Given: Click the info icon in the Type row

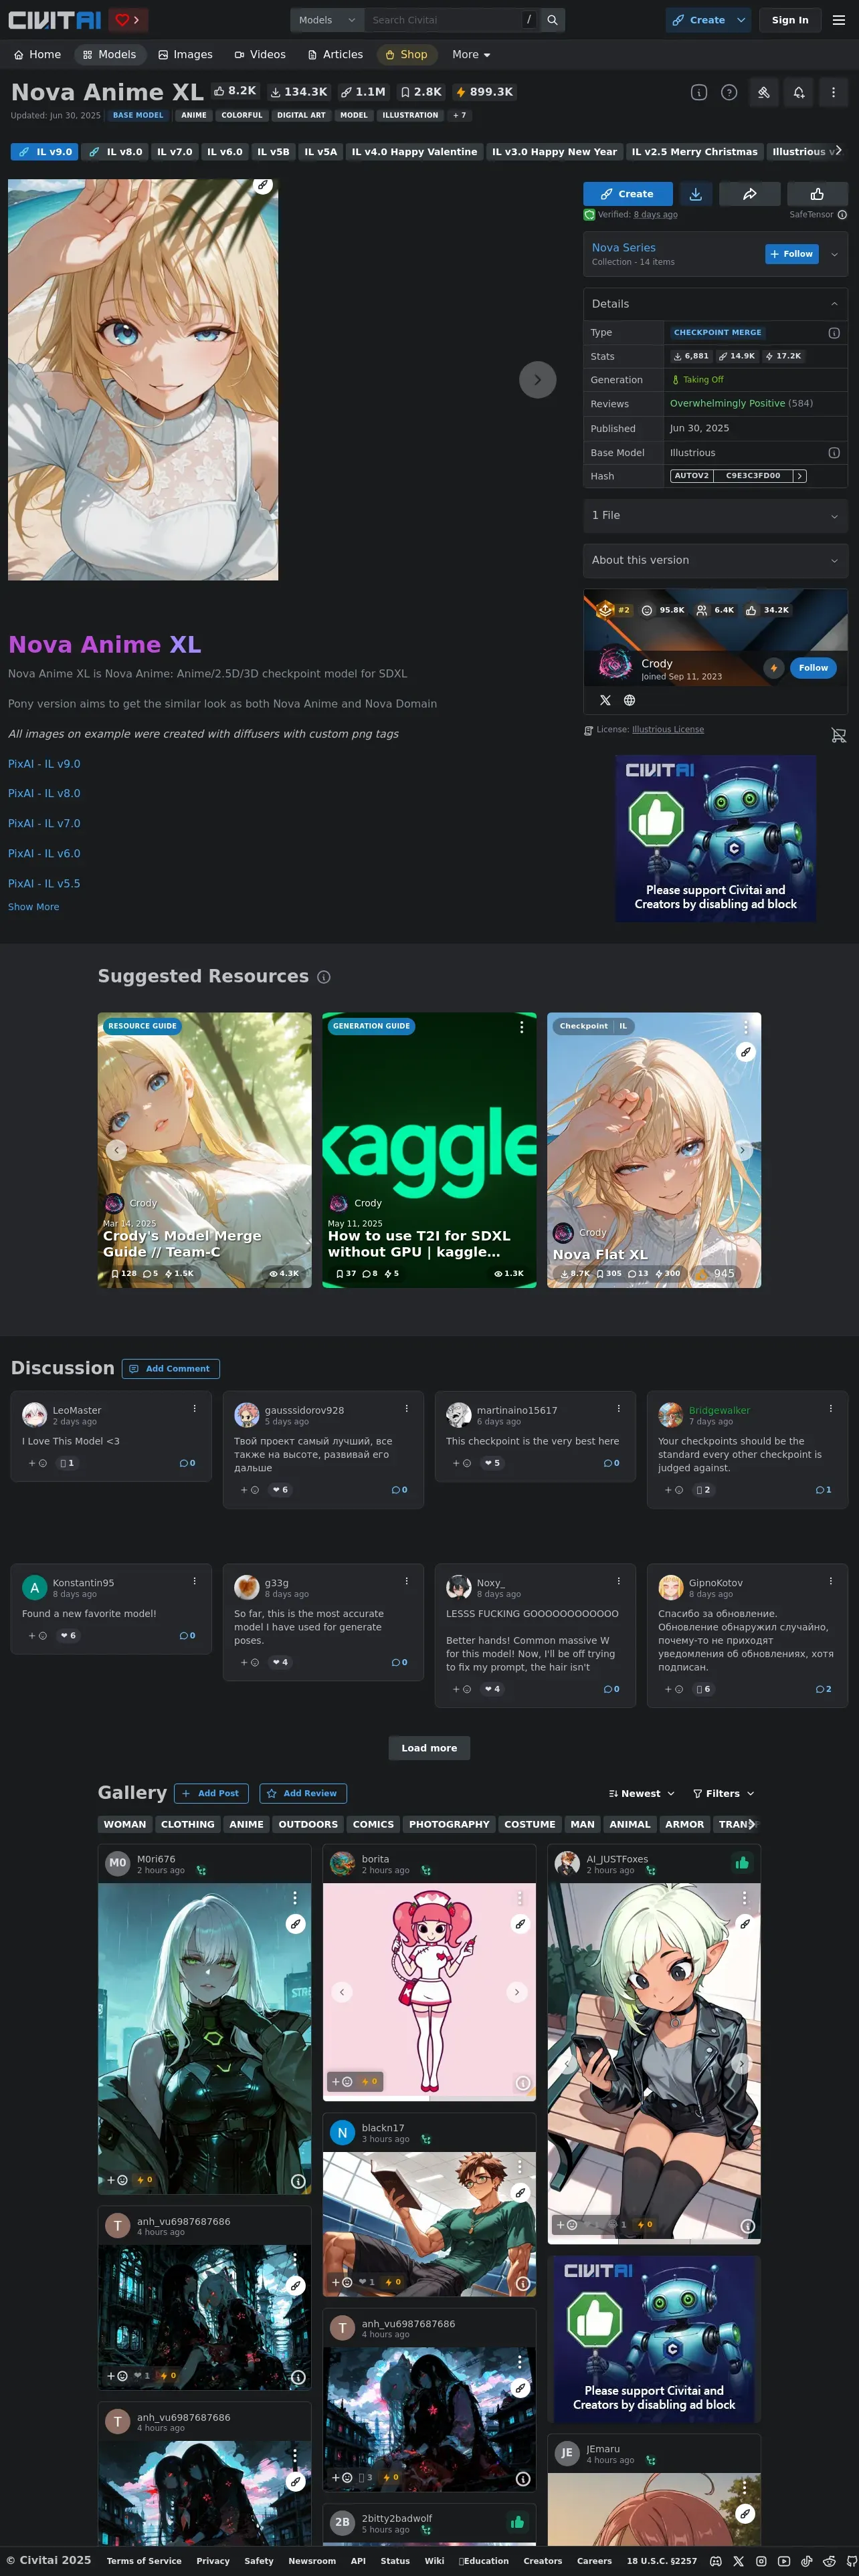Looking at the screenshot, I should point(834,333).
